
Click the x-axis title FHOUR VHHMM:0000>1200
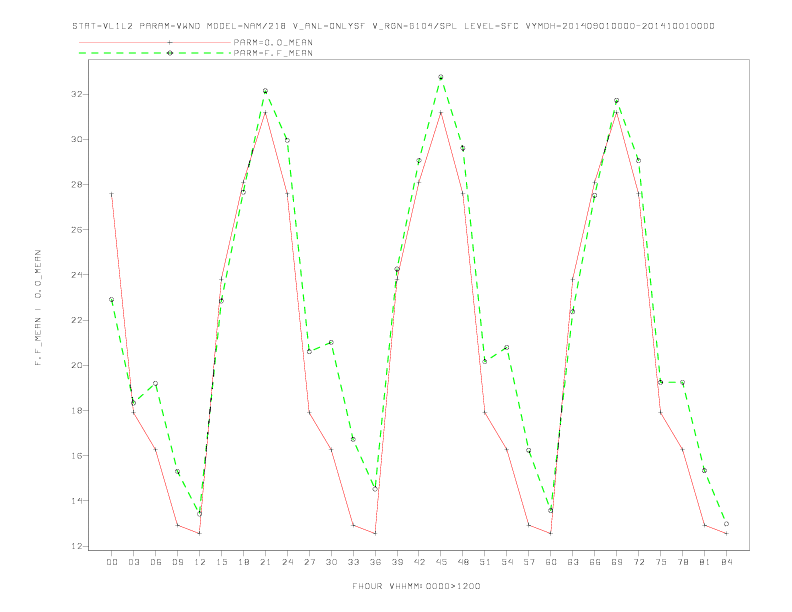tap(416, 586)
